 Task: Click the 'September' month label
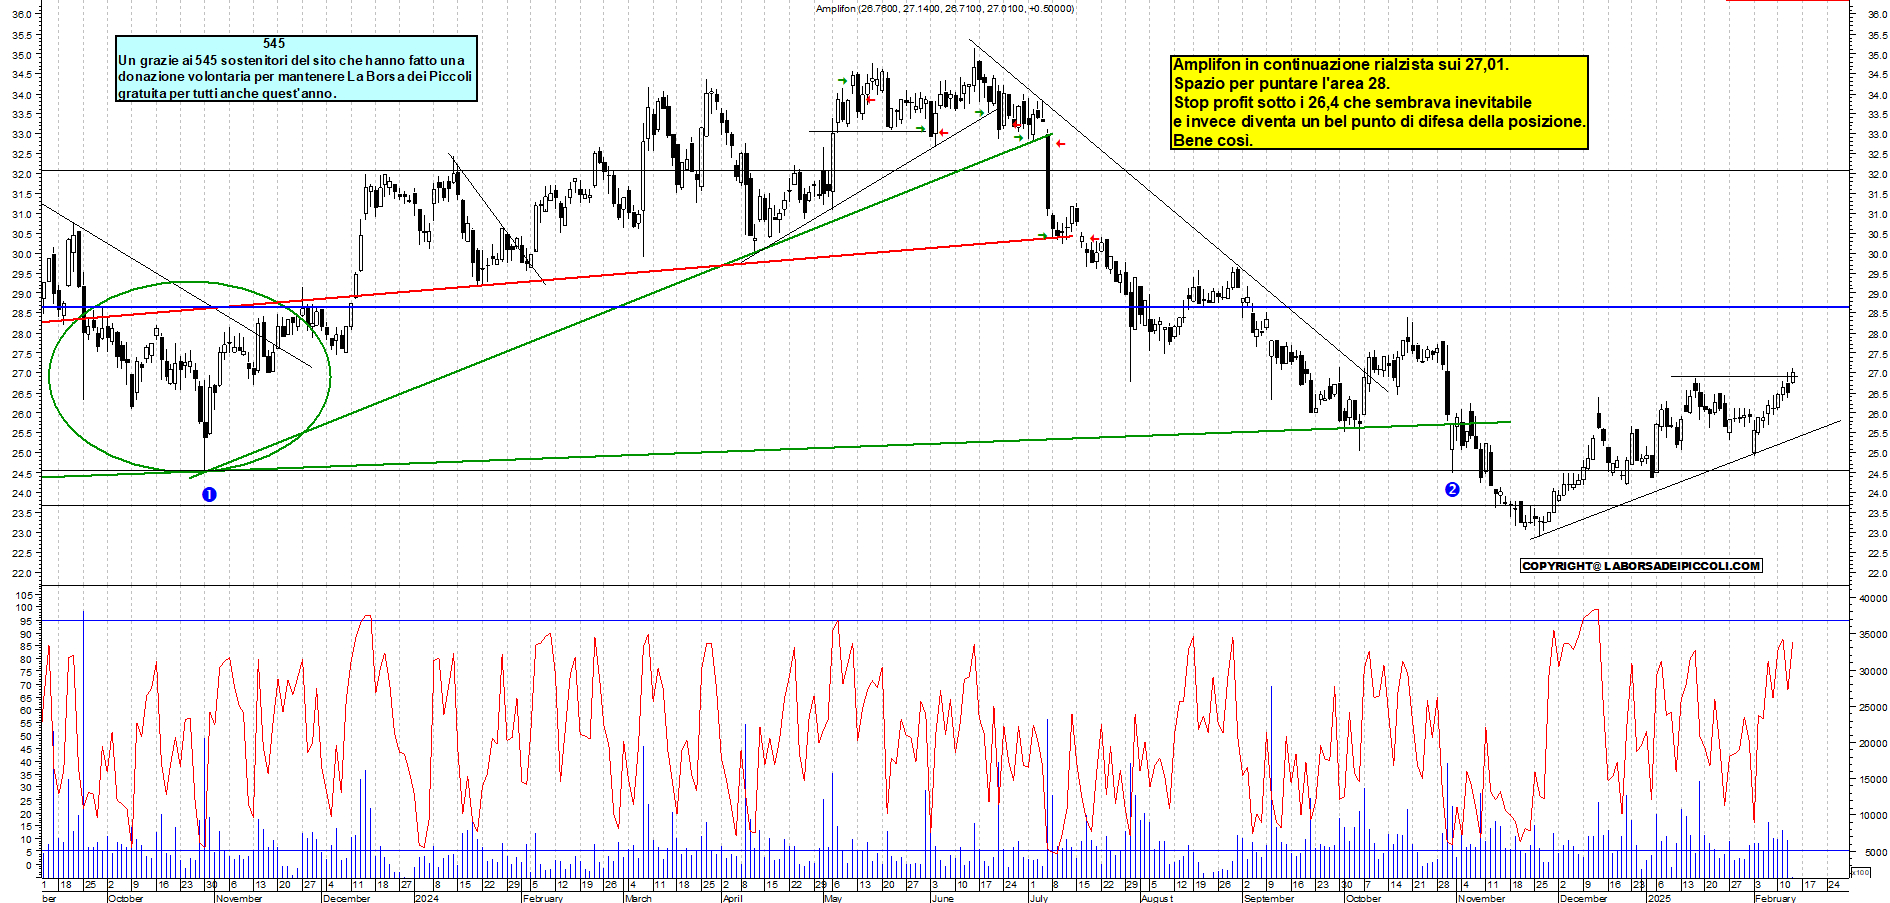pos(1268,898)
